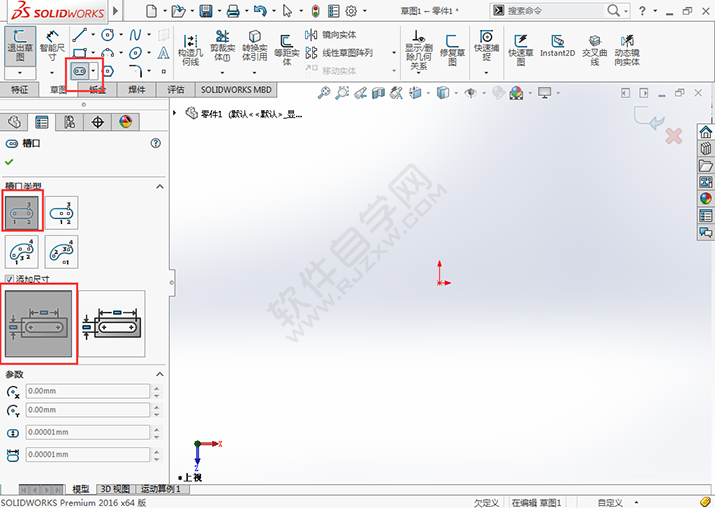Click Quick Snaps (快速捕捉) tool
Viewport: 715px width, 508px height.
coord(487,46)
